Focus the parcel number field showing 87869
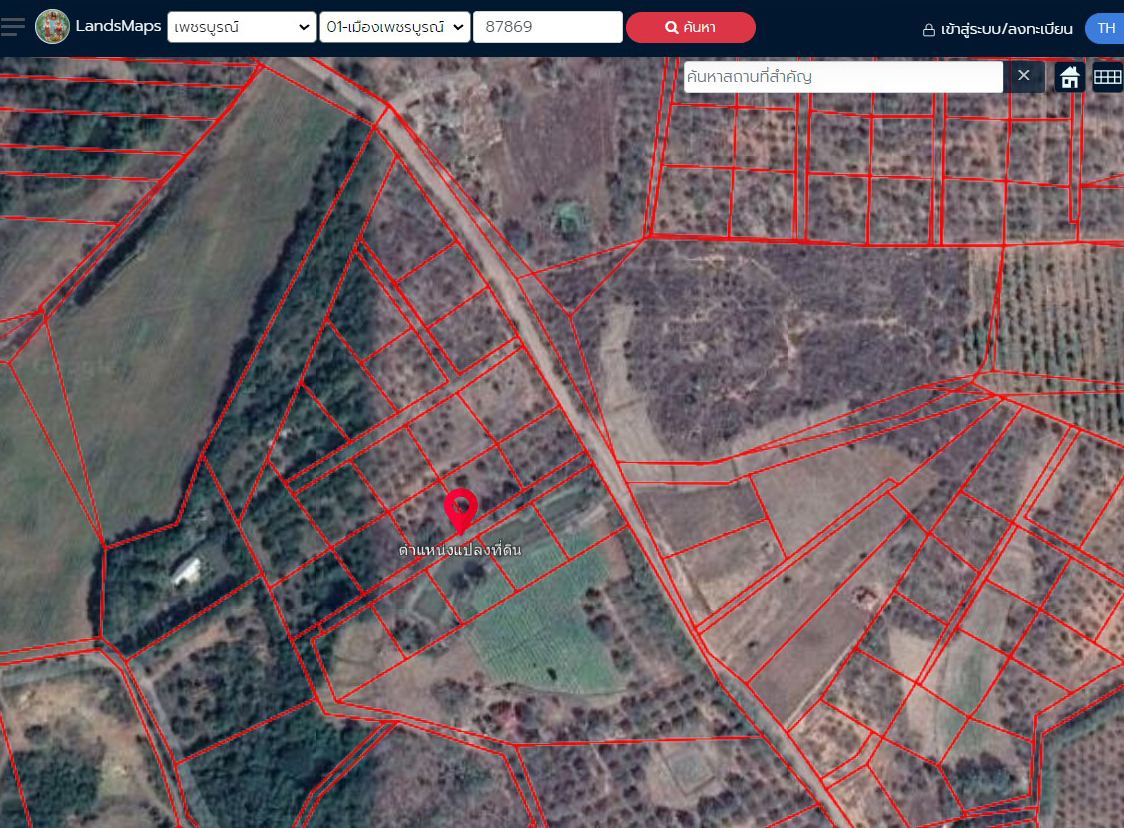 point(547,28)
